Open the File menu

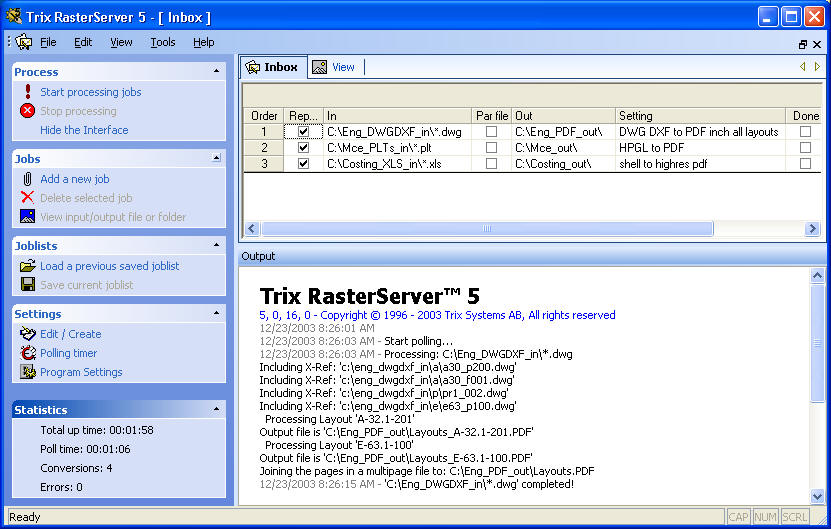48,42
